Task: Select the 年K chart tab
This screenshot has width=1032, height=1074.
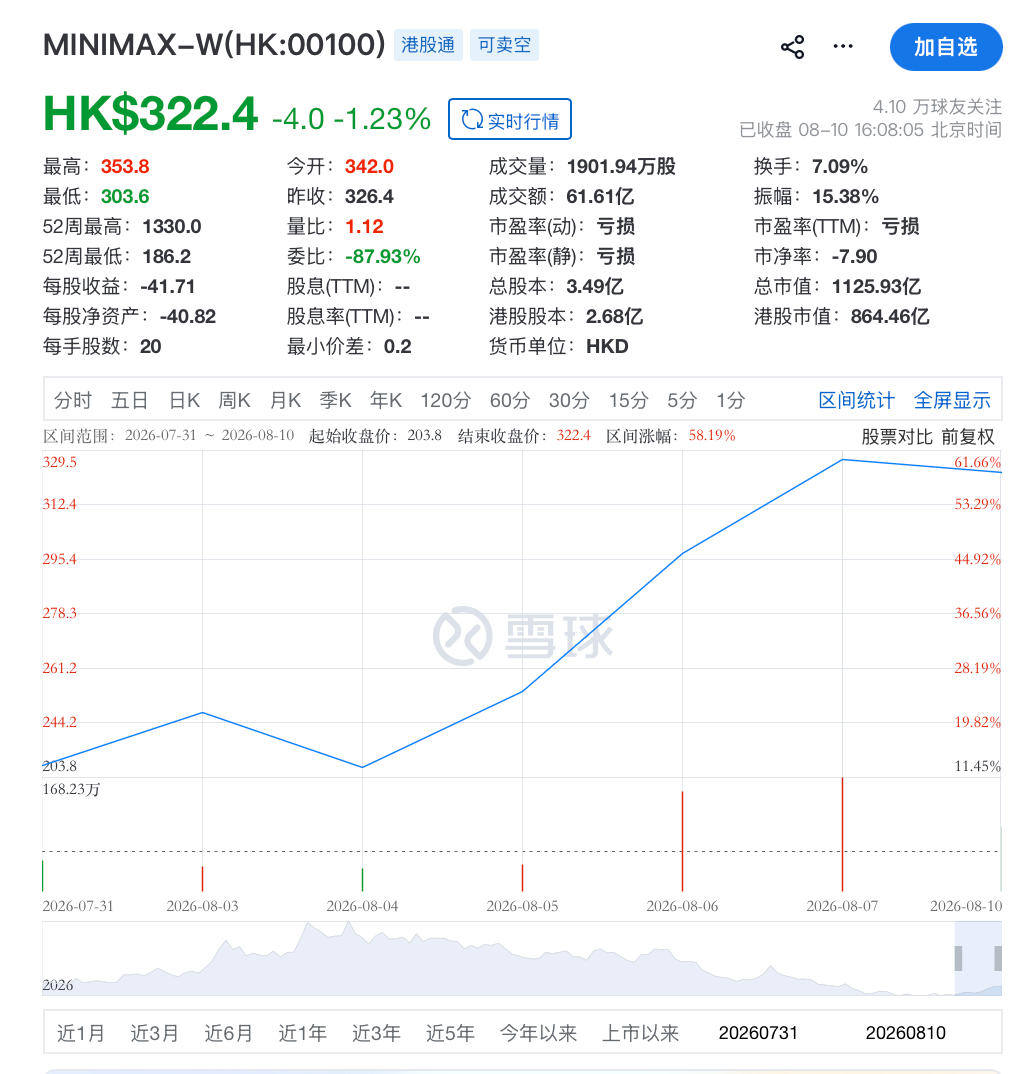Action: click(386, 400)
